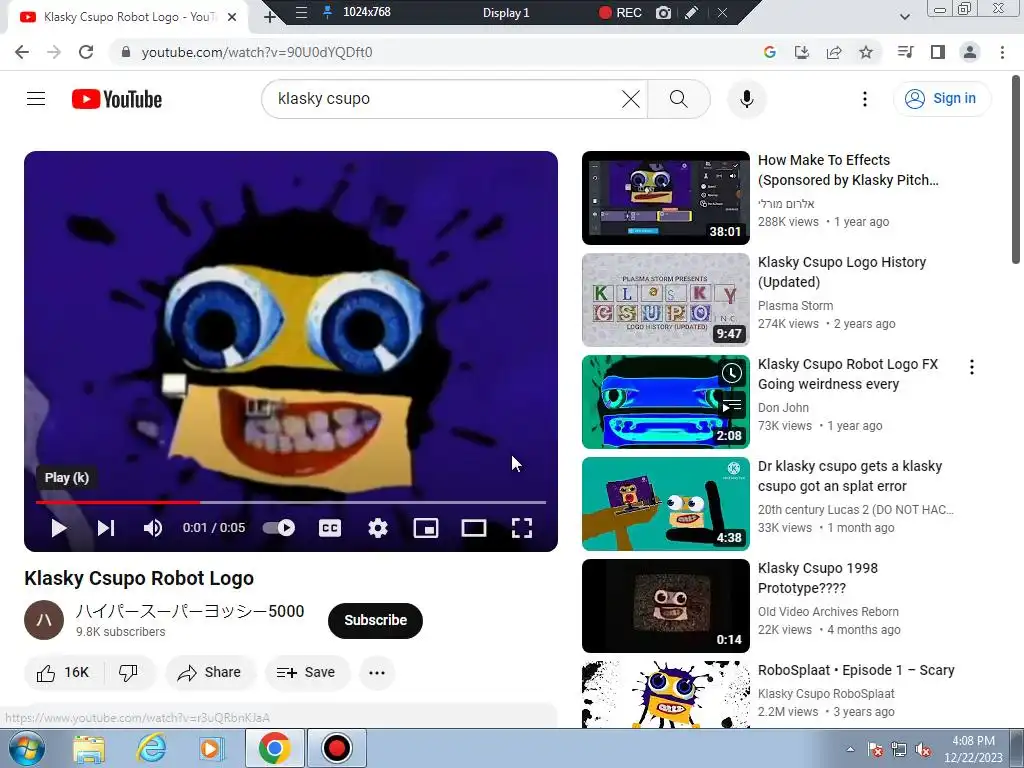Open RoboSplaat Episode 1 video title
The height and width of the screenshot is (768, 1024).
point(856,670)
